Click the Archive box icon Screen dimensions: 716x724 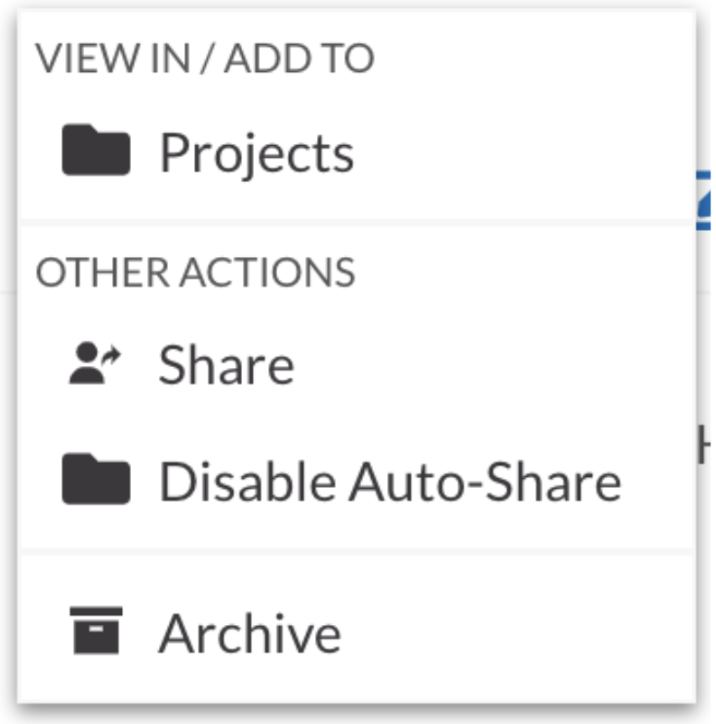96,631
